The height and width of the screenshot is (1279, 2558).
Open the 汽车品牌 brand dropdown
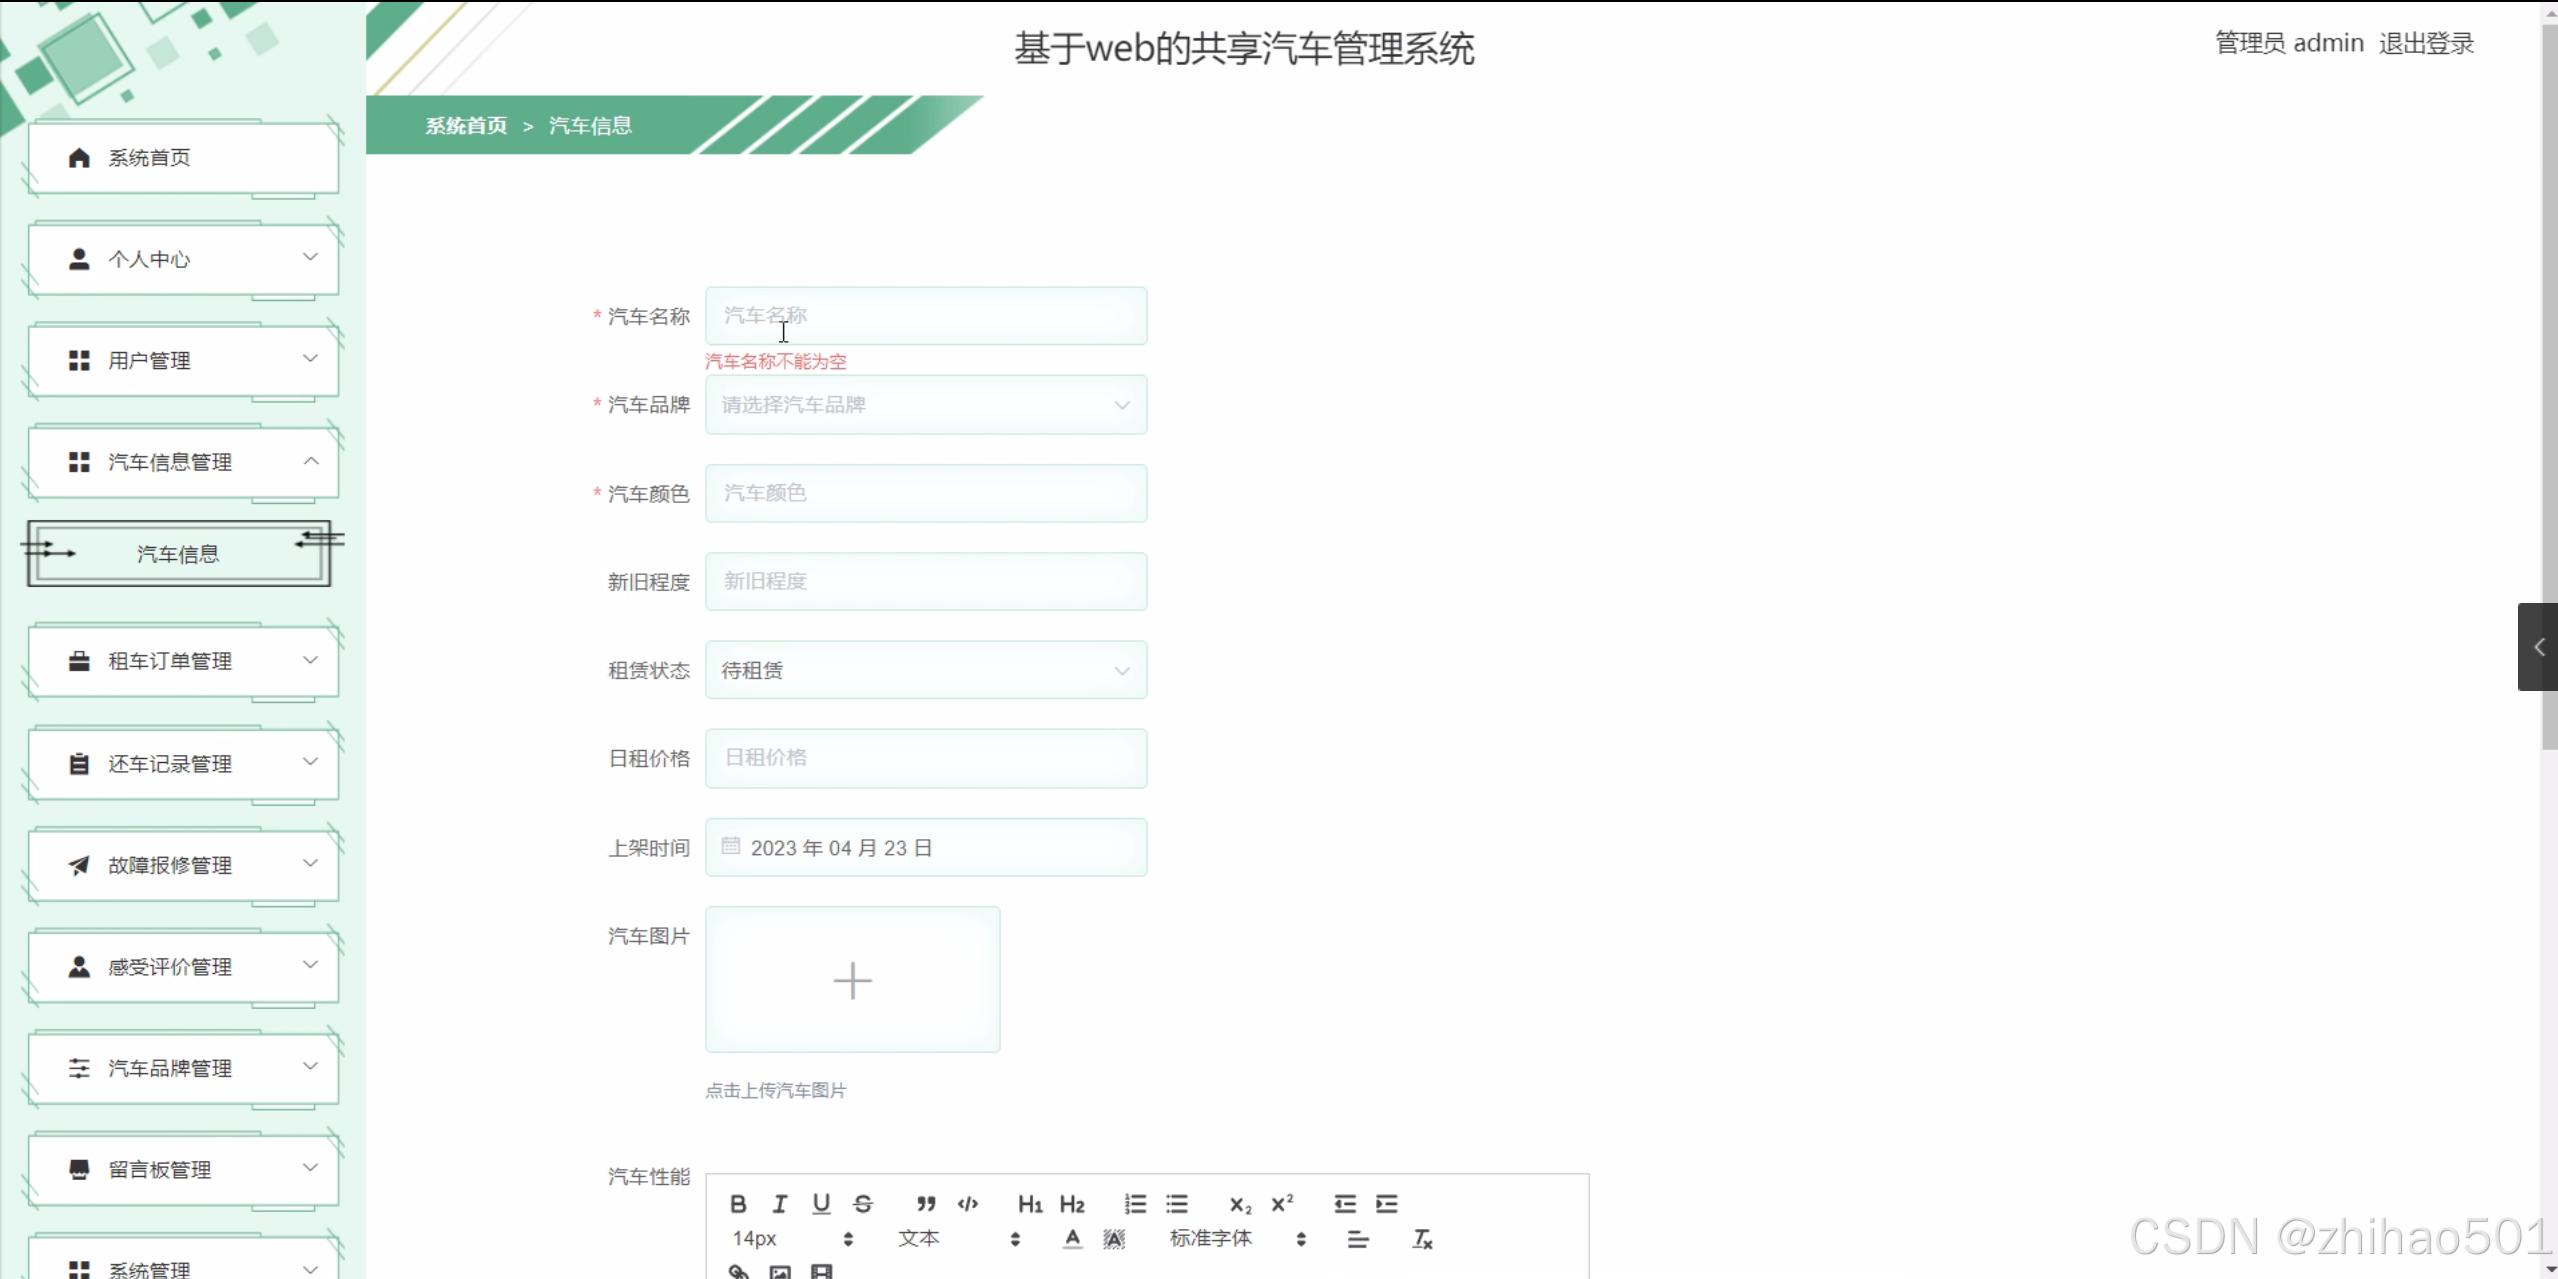click(x=925, y=405)
